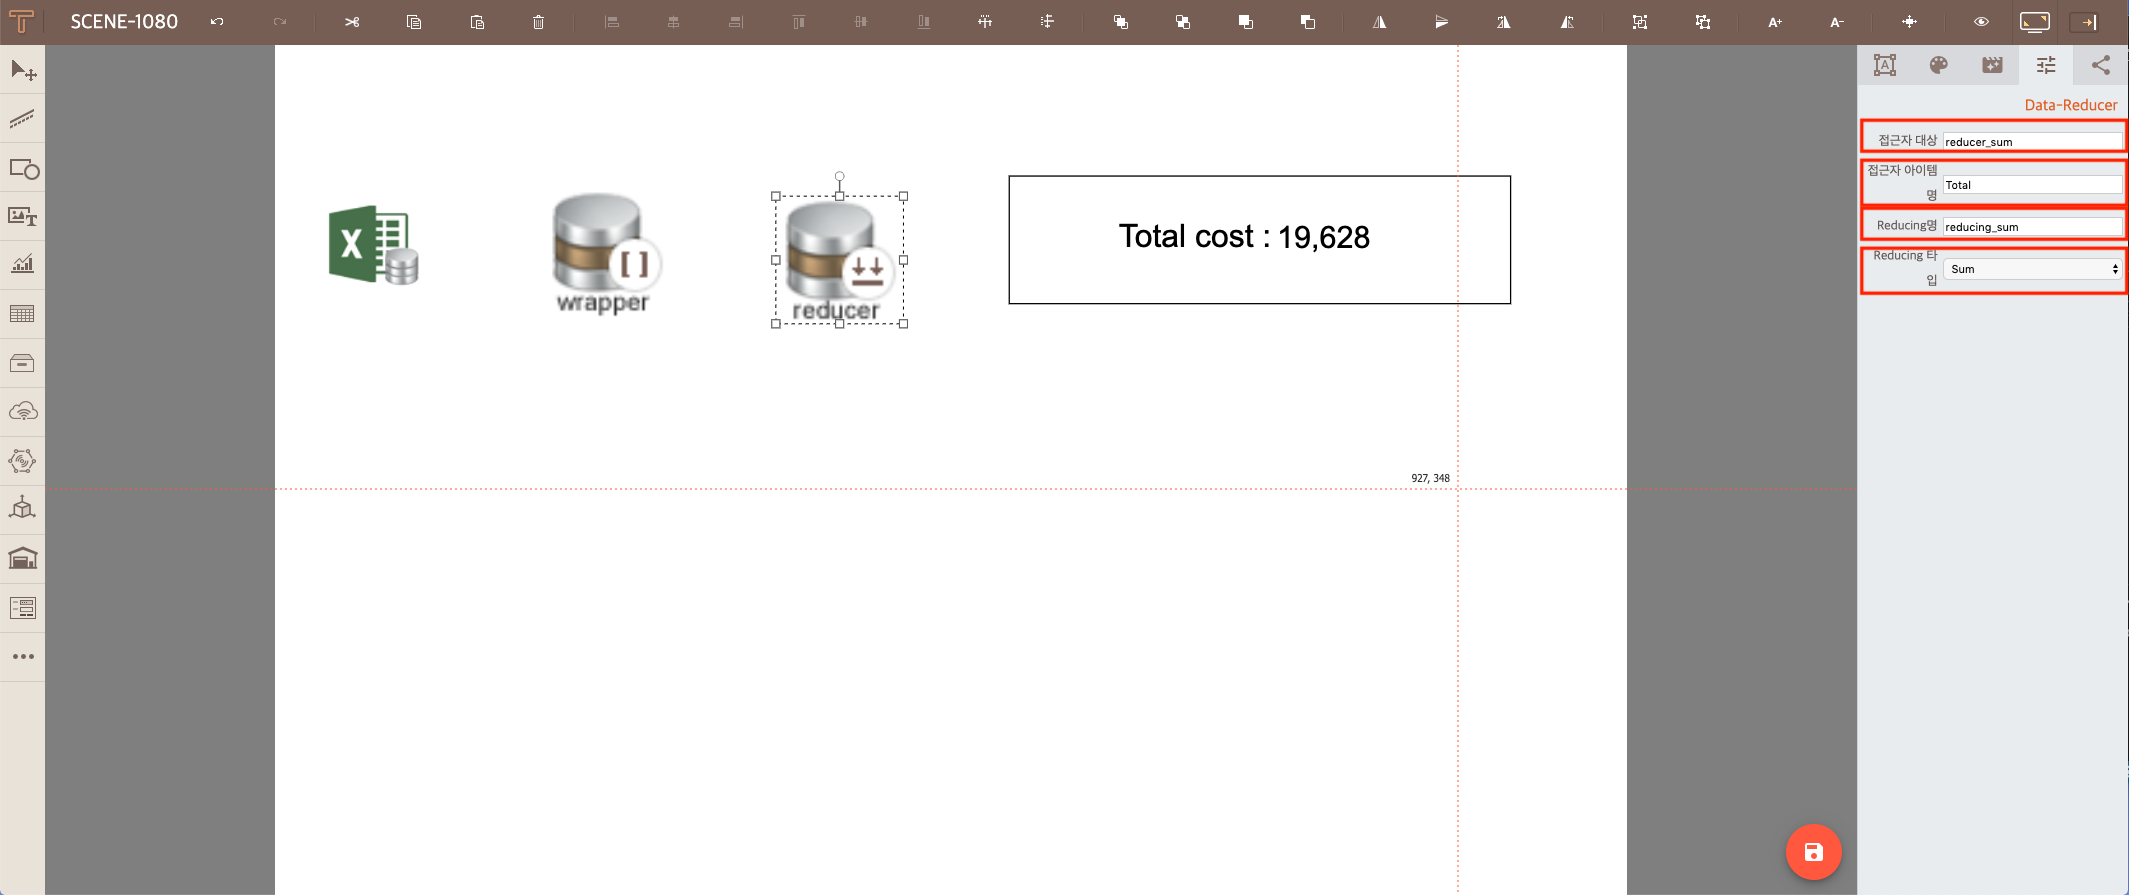Show more tools via ellipsis
Screen dimensions: 2129x895
tap(23, 657)
